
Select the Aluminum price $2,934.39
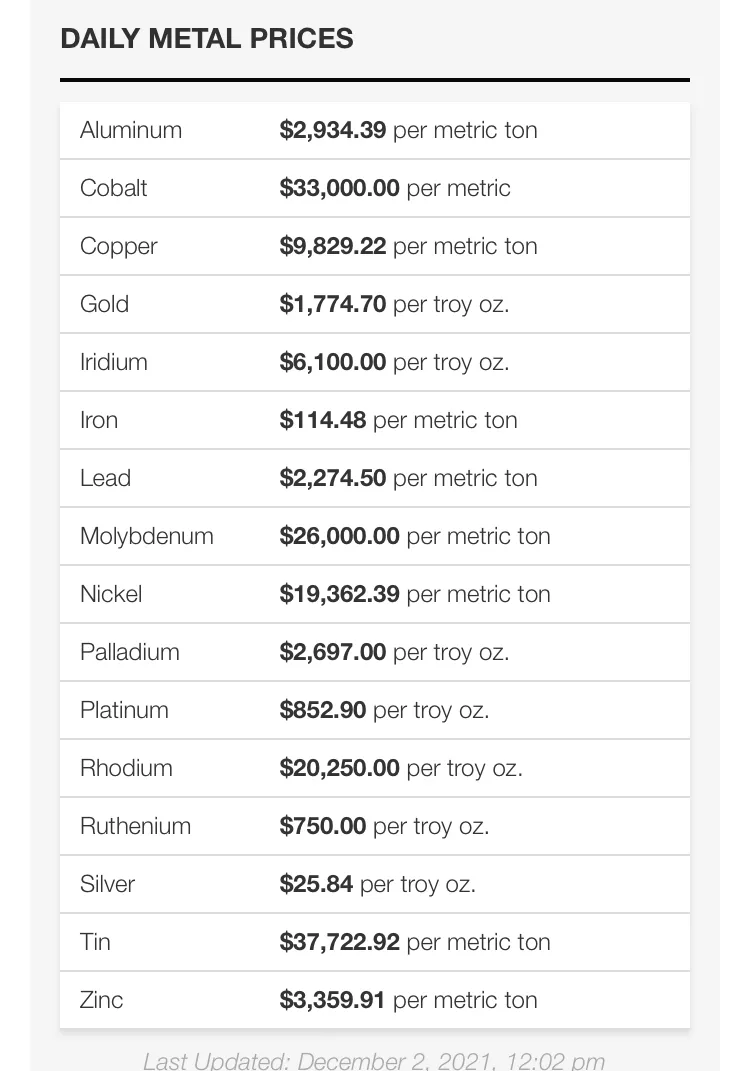tap(332, 130)
